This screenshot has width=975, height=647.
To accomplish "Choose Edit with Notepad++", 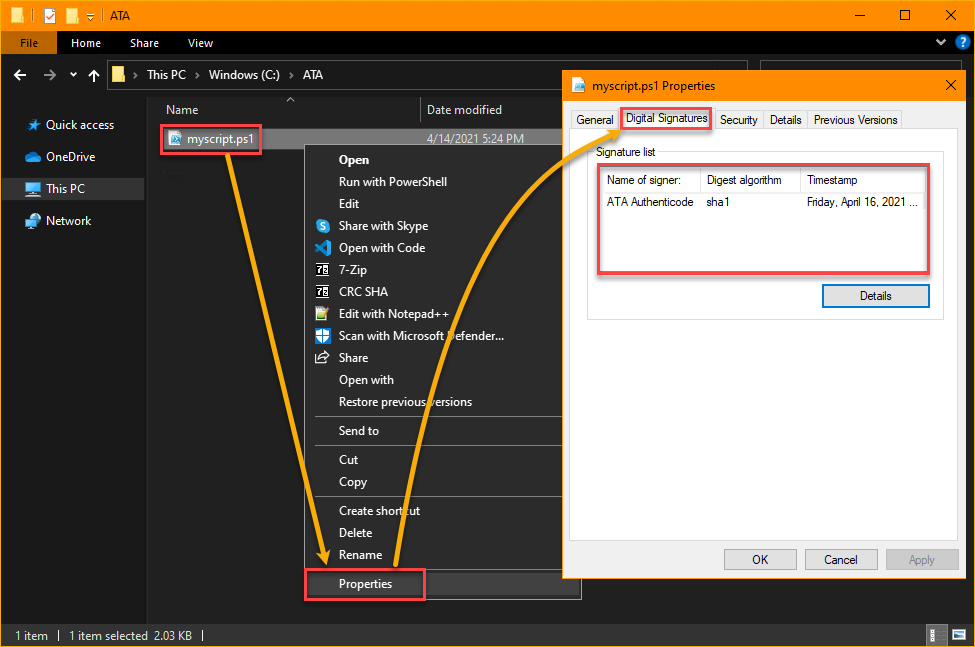I will 394,314.
